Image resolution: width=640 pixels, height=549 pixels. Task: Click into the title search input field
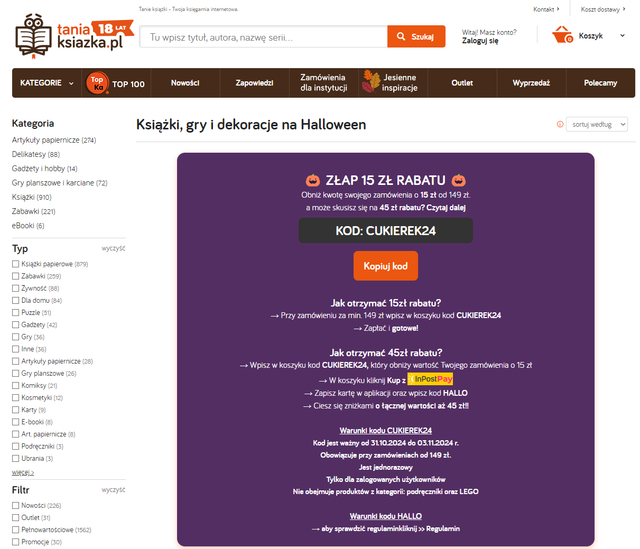262,37
